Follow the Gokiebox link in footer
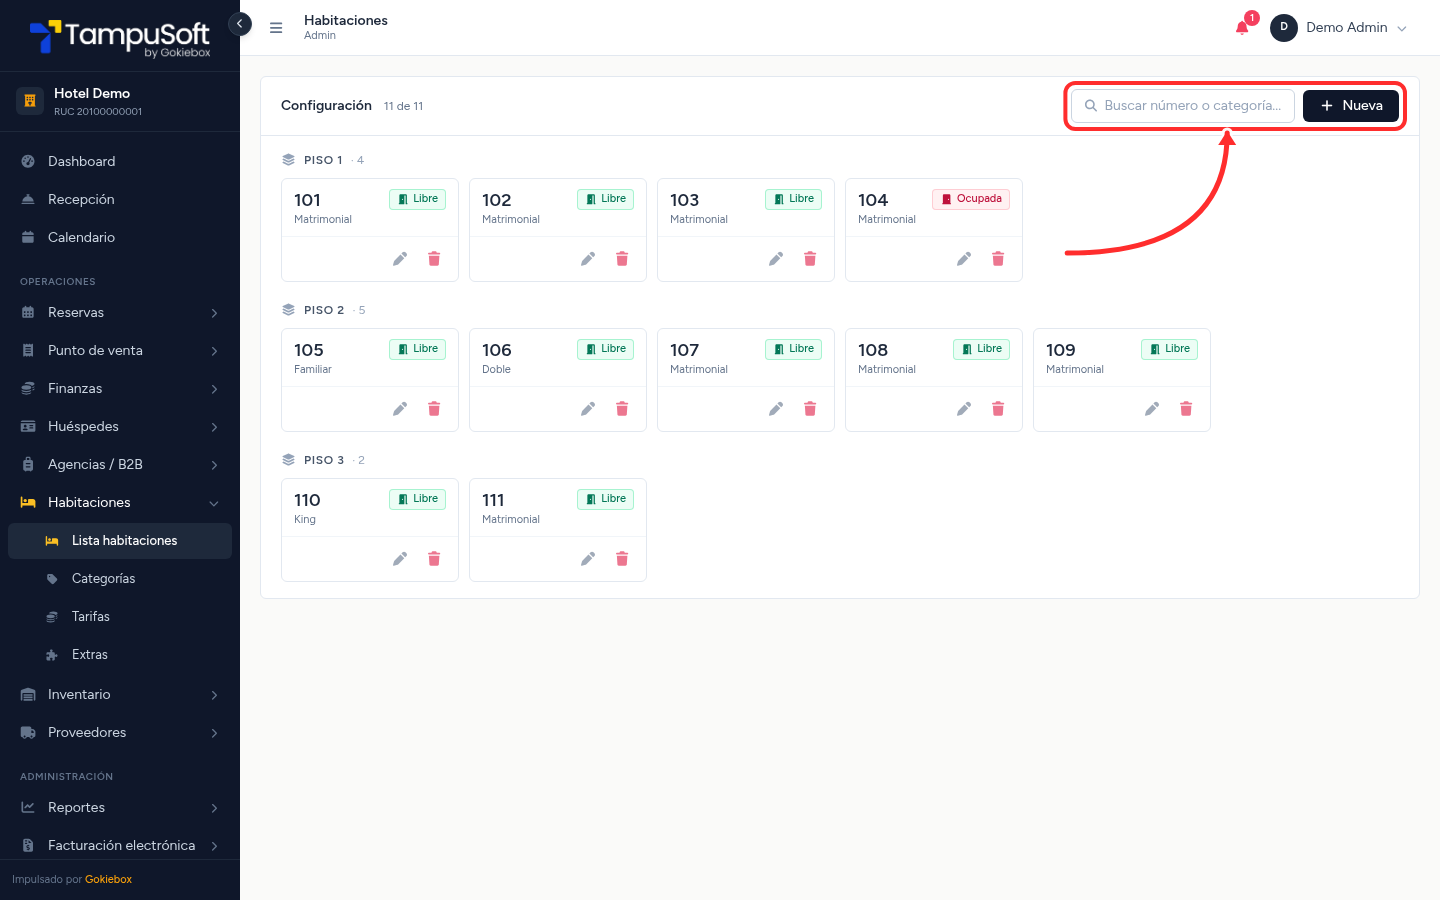 click(x=108, y=880)
